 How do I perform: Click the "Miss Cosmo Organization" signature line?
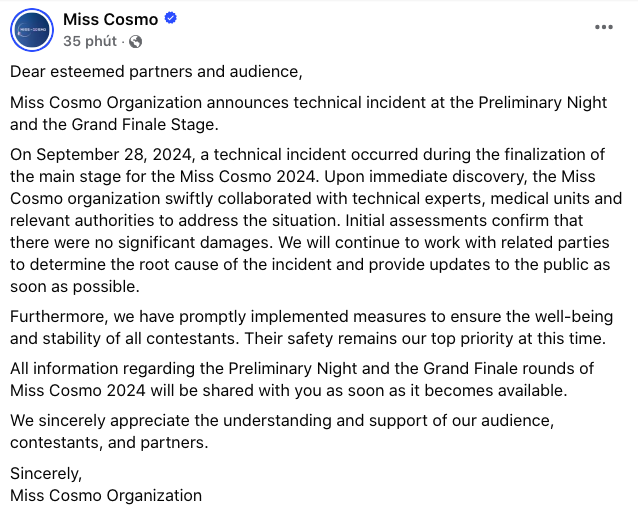106,495
